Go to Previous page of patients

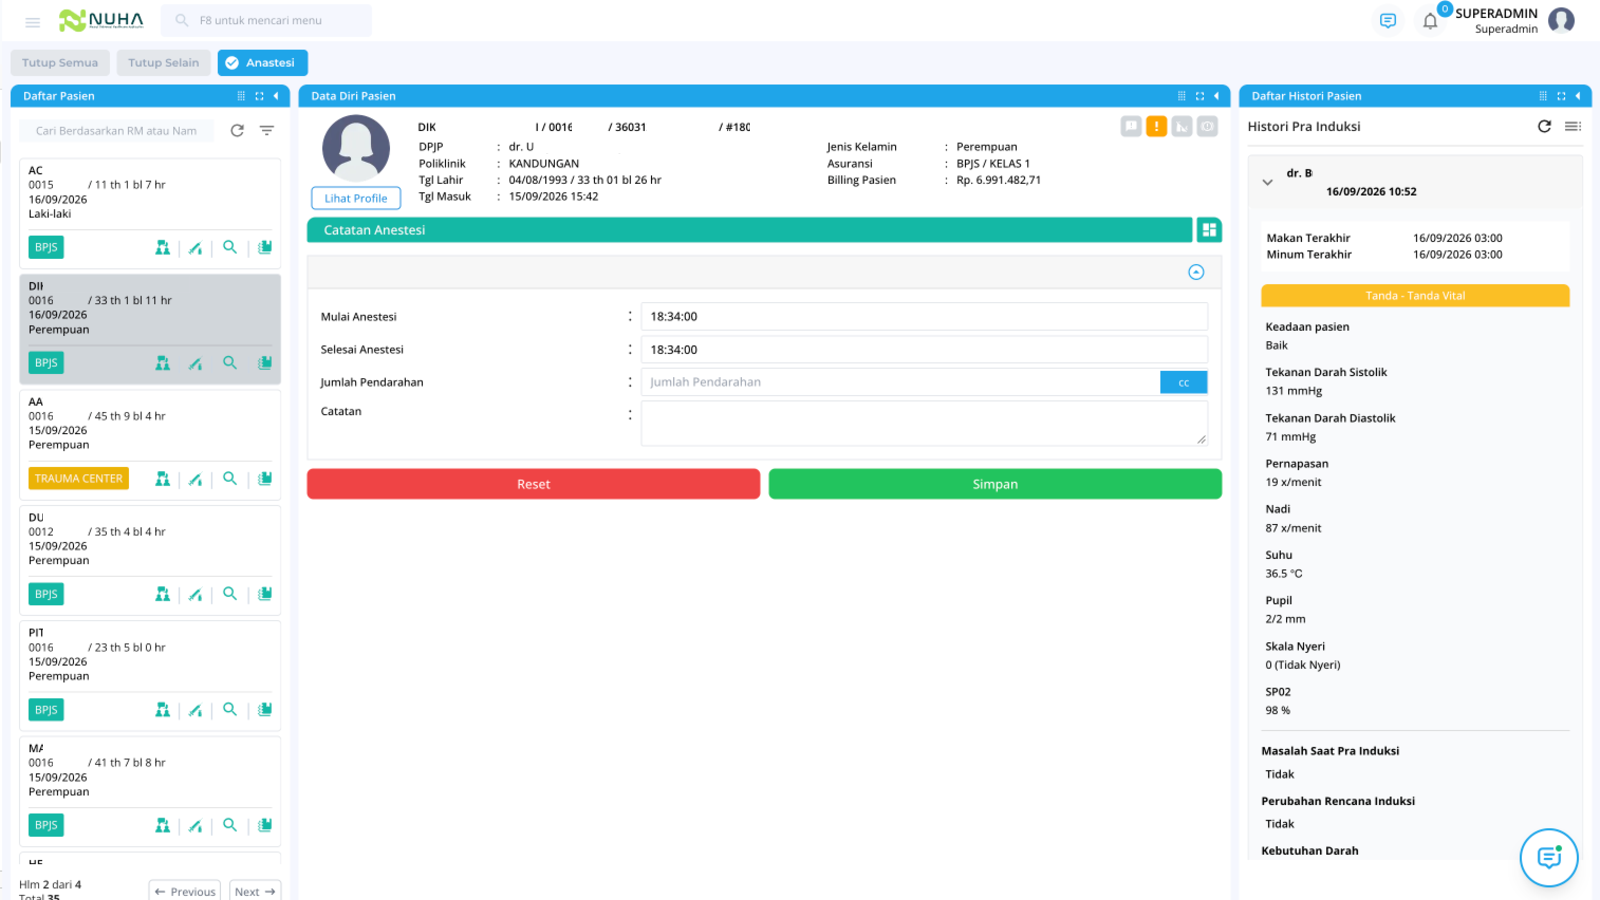click(185, 891)
